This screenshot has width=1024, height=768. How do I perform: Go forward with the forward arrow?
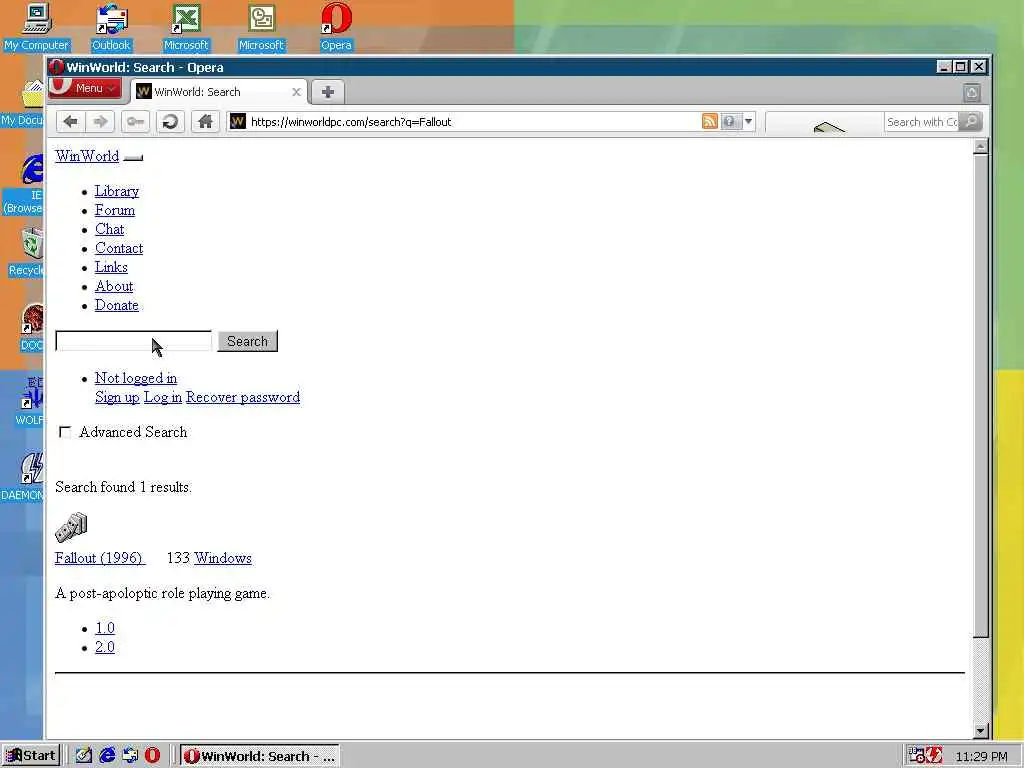[100, 121]
